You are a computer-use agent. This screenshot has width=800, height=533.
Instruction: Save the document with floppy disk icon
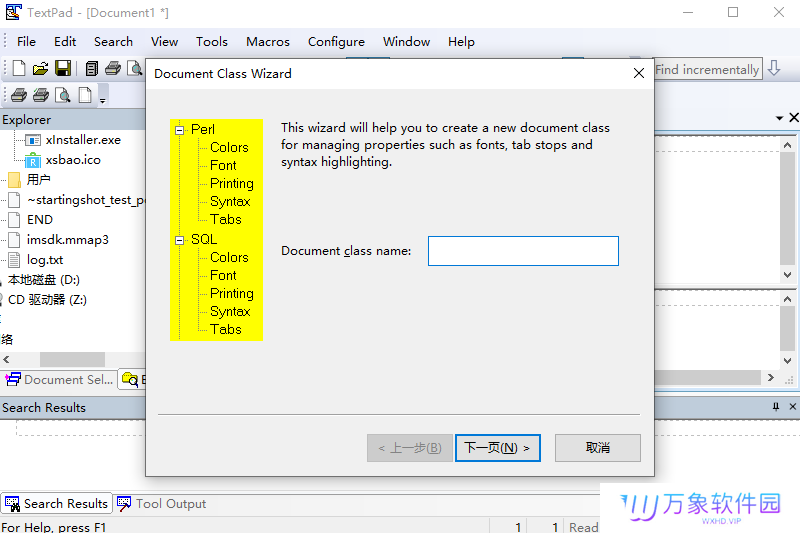63,68
